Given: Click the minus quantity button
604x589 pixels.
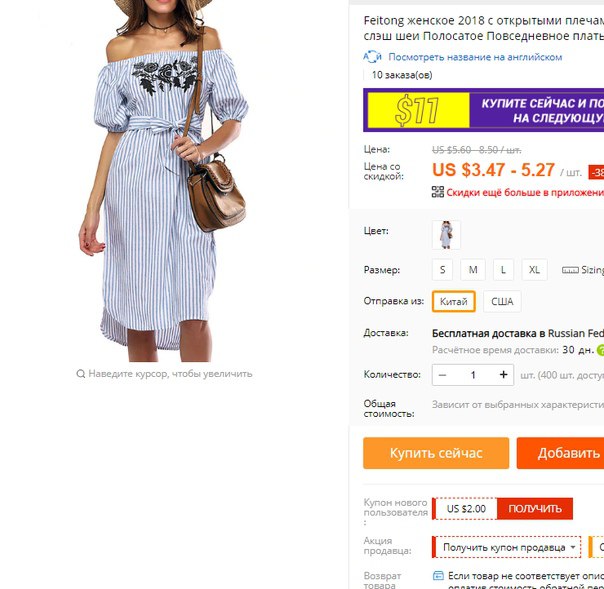Looking at the screenshot, I should click(442, 375).
